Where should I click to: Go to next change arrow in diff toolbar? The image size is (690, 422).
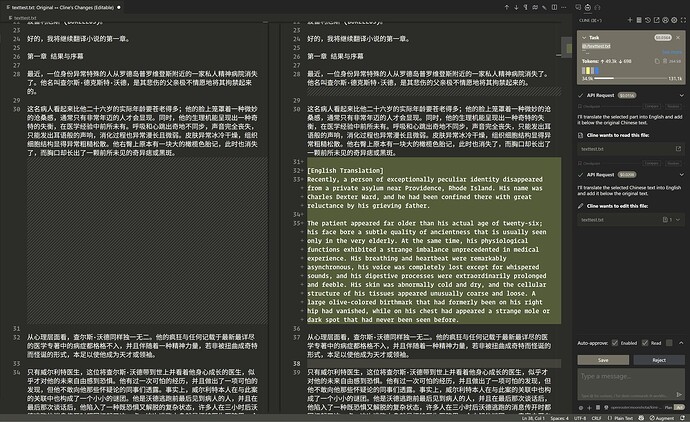pos(516,7)
